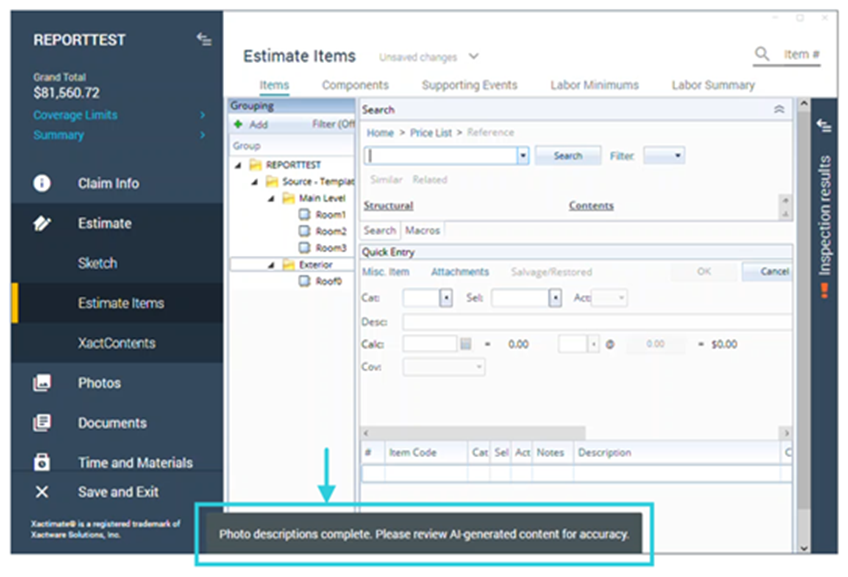848x577 pixels.
Task: Click the Structural link
Action: click(388, 205)
